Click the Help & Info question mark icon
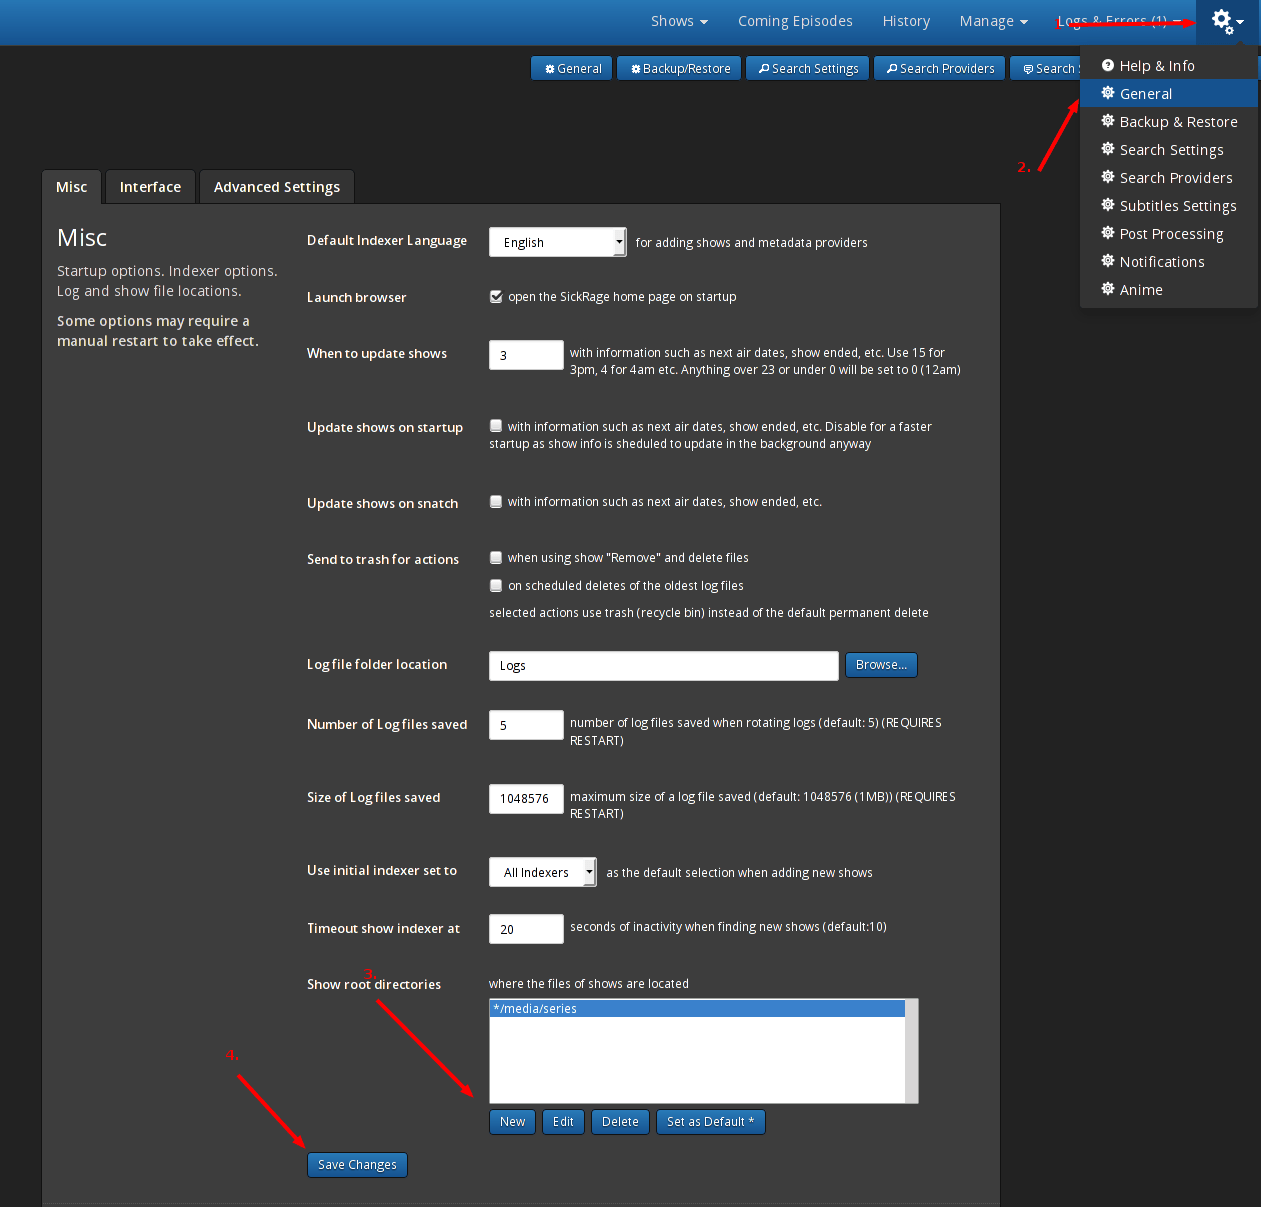 coord(1108,65)
